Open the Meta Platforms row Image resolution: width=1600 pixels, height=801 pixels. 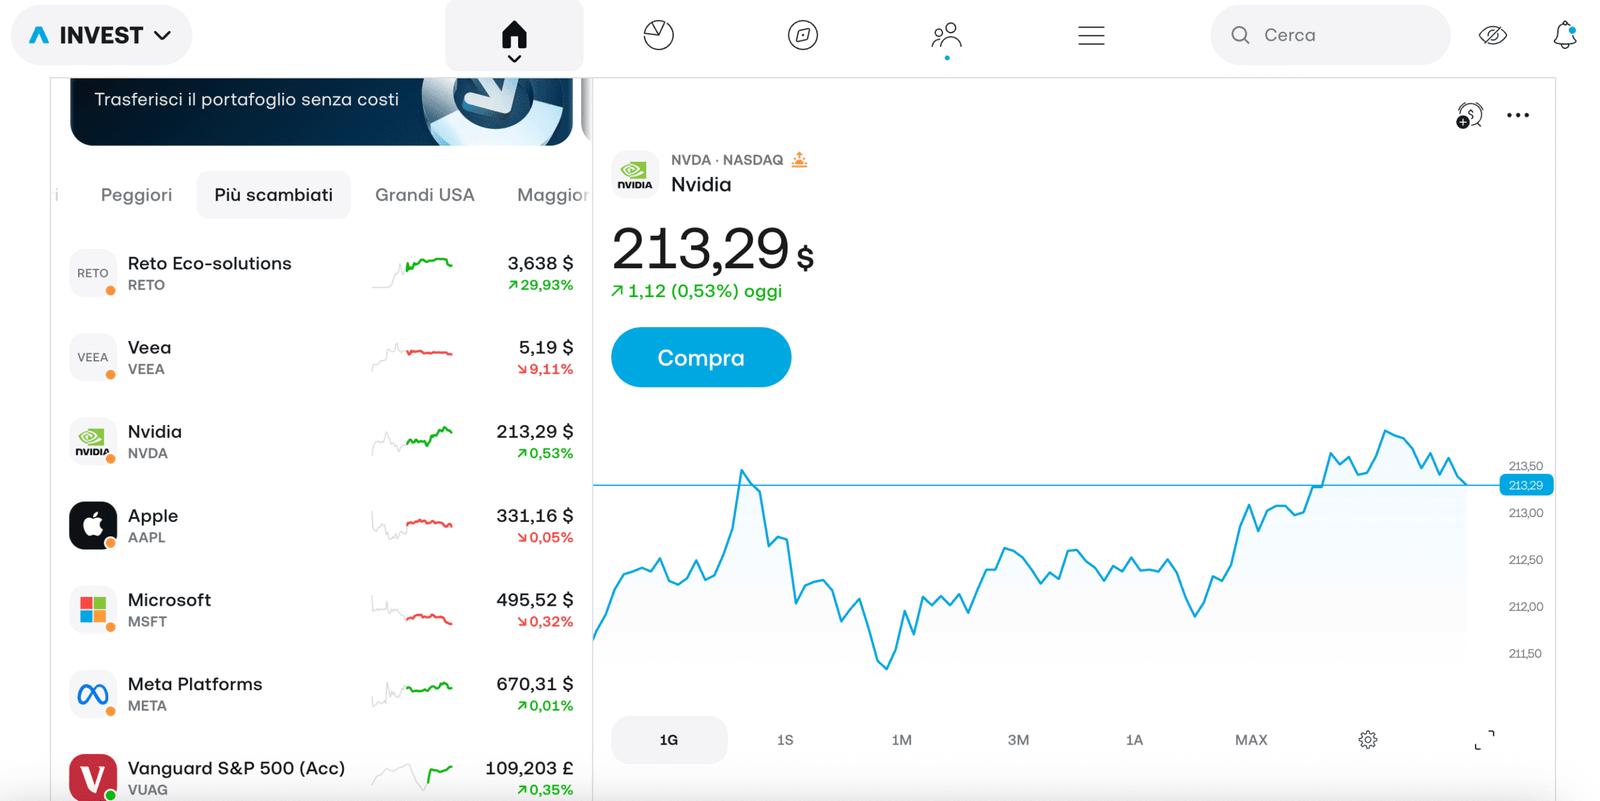pyautogui.click(x=321, y=693)
